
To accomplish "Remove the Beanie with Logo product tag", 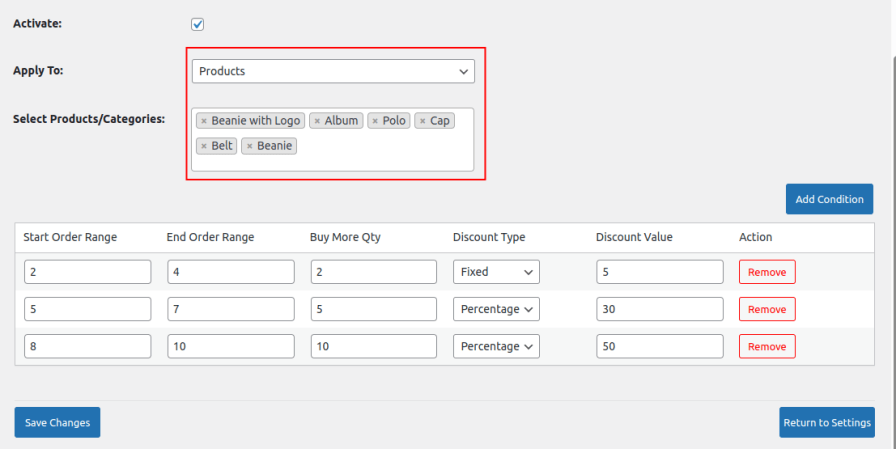I will pyautogui.click(x=204, y=121).
